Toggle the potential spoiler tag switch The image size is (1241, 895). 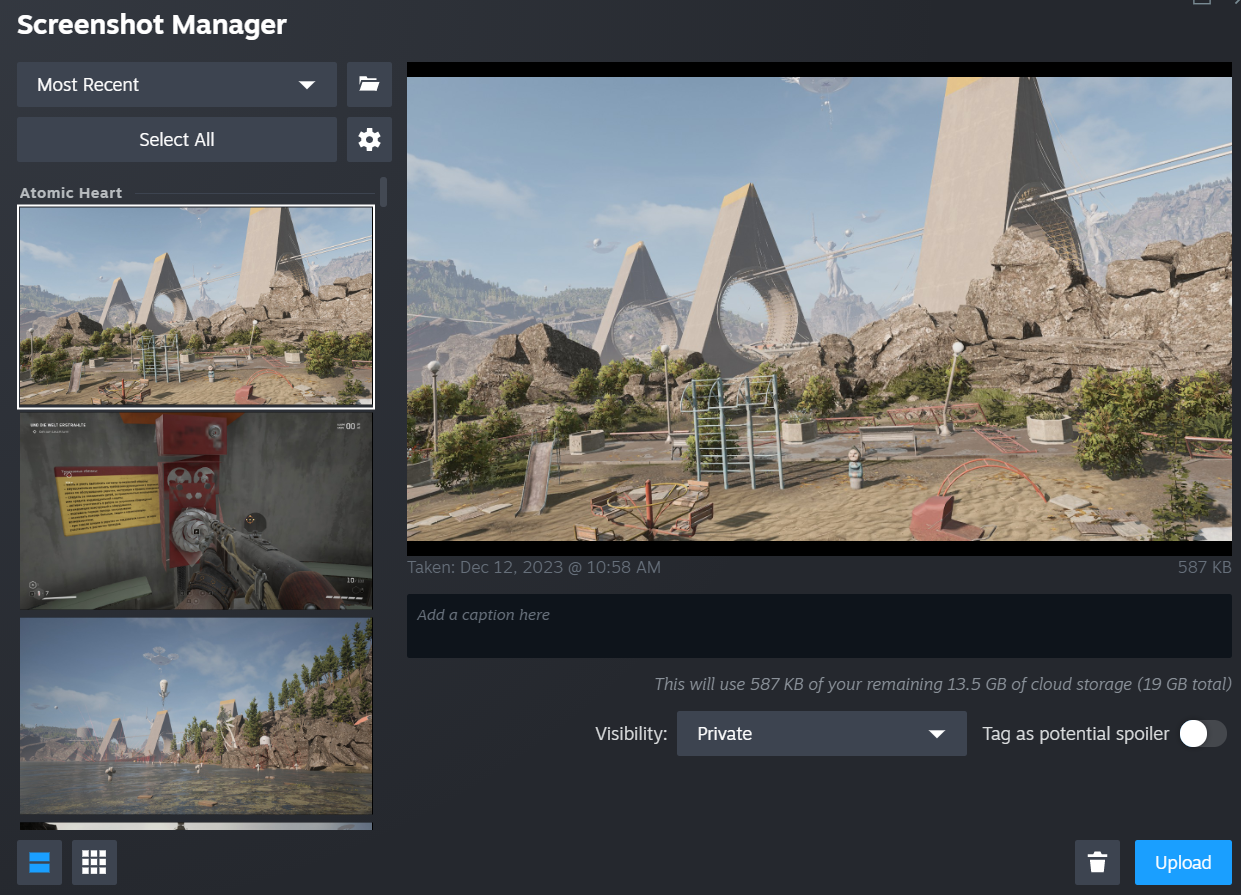(1203, 733)
